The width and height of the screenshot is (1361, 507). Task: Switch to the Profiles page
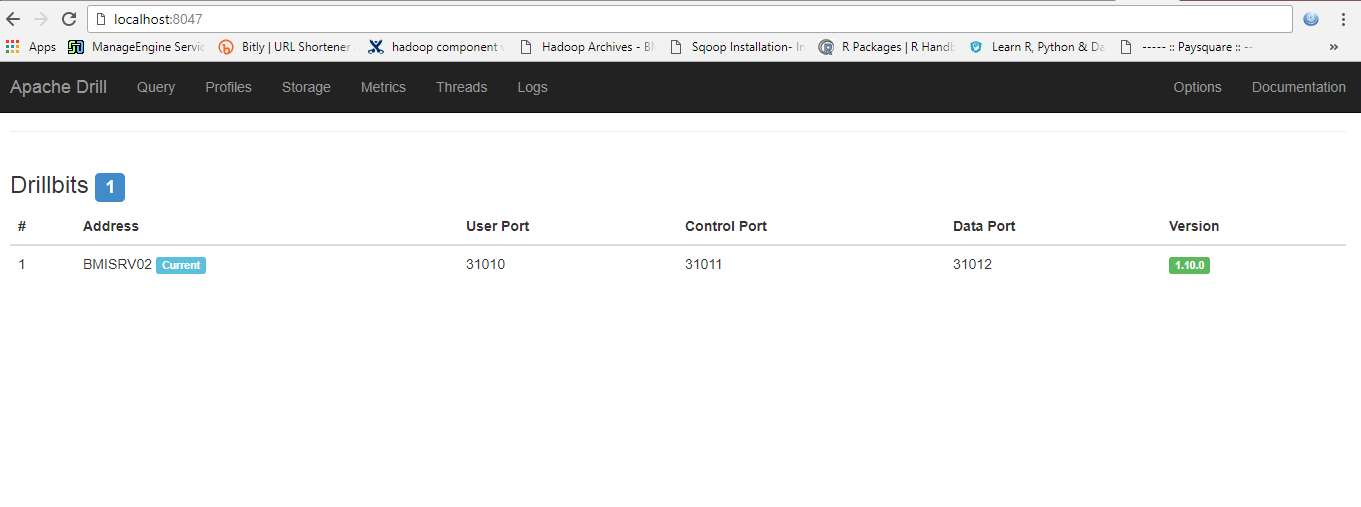228,87
